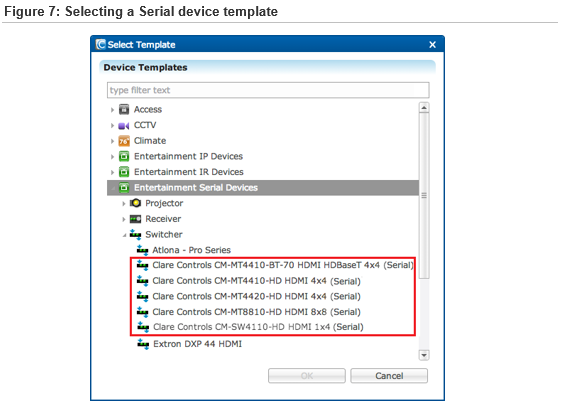Expand the Entertainment IR Devices node

click(x=112, y=172)
